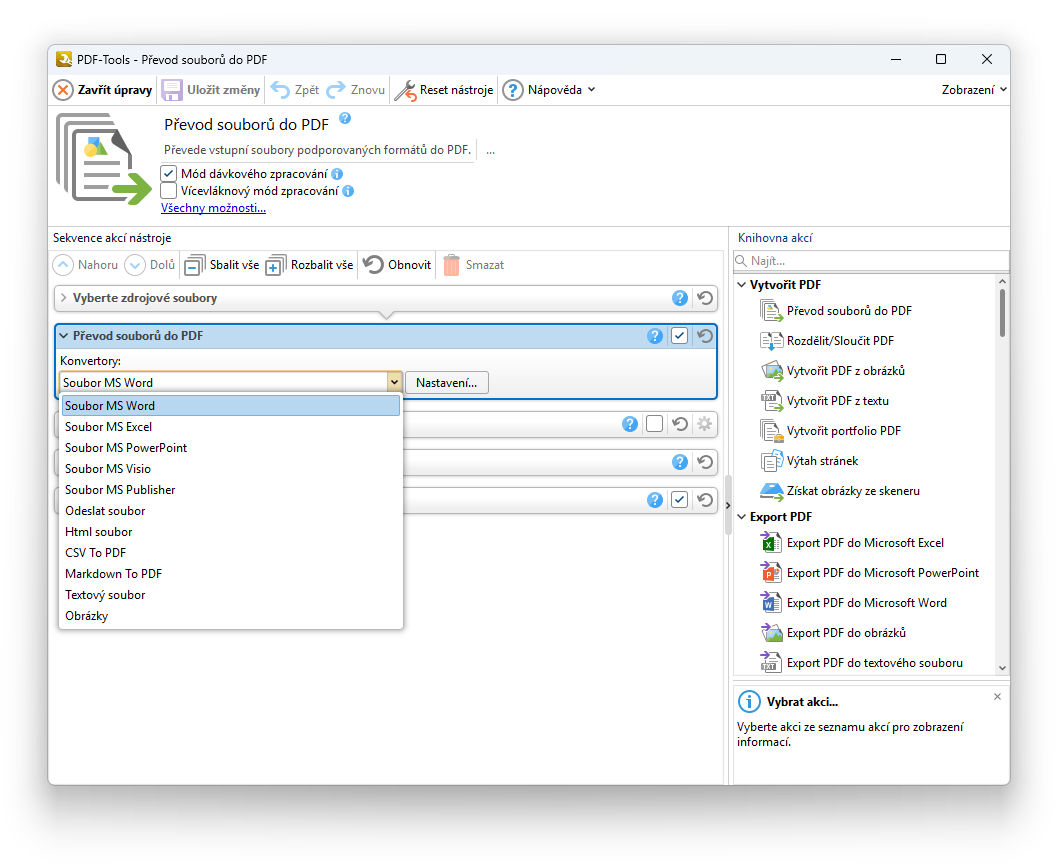Select Soubor MS Visio converter
This screenshot has width=1058, height=864.
coord(231,468)
